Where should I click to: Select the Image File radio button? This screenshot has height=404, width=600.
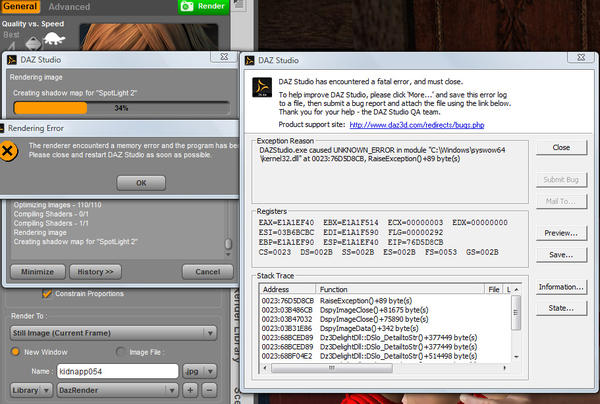tap(120, 352)
